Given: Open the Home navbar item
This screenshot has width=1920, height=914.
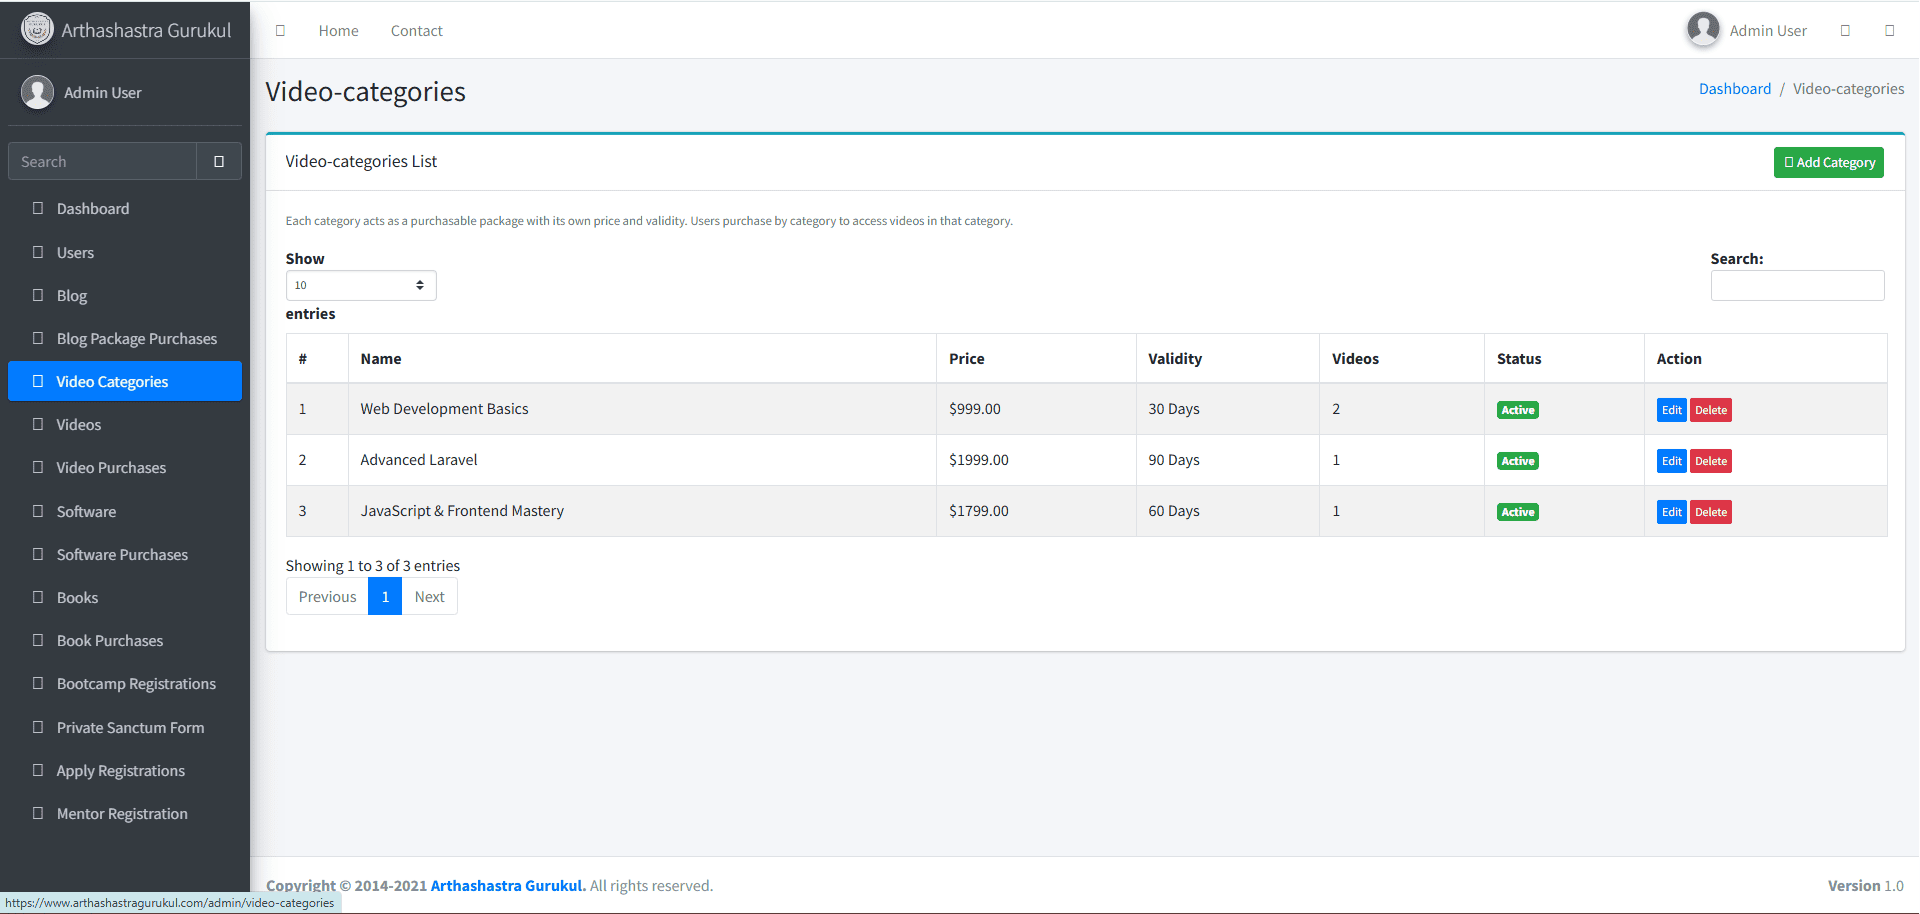Looking at the screenshot, I should click(x=338, y=30).
